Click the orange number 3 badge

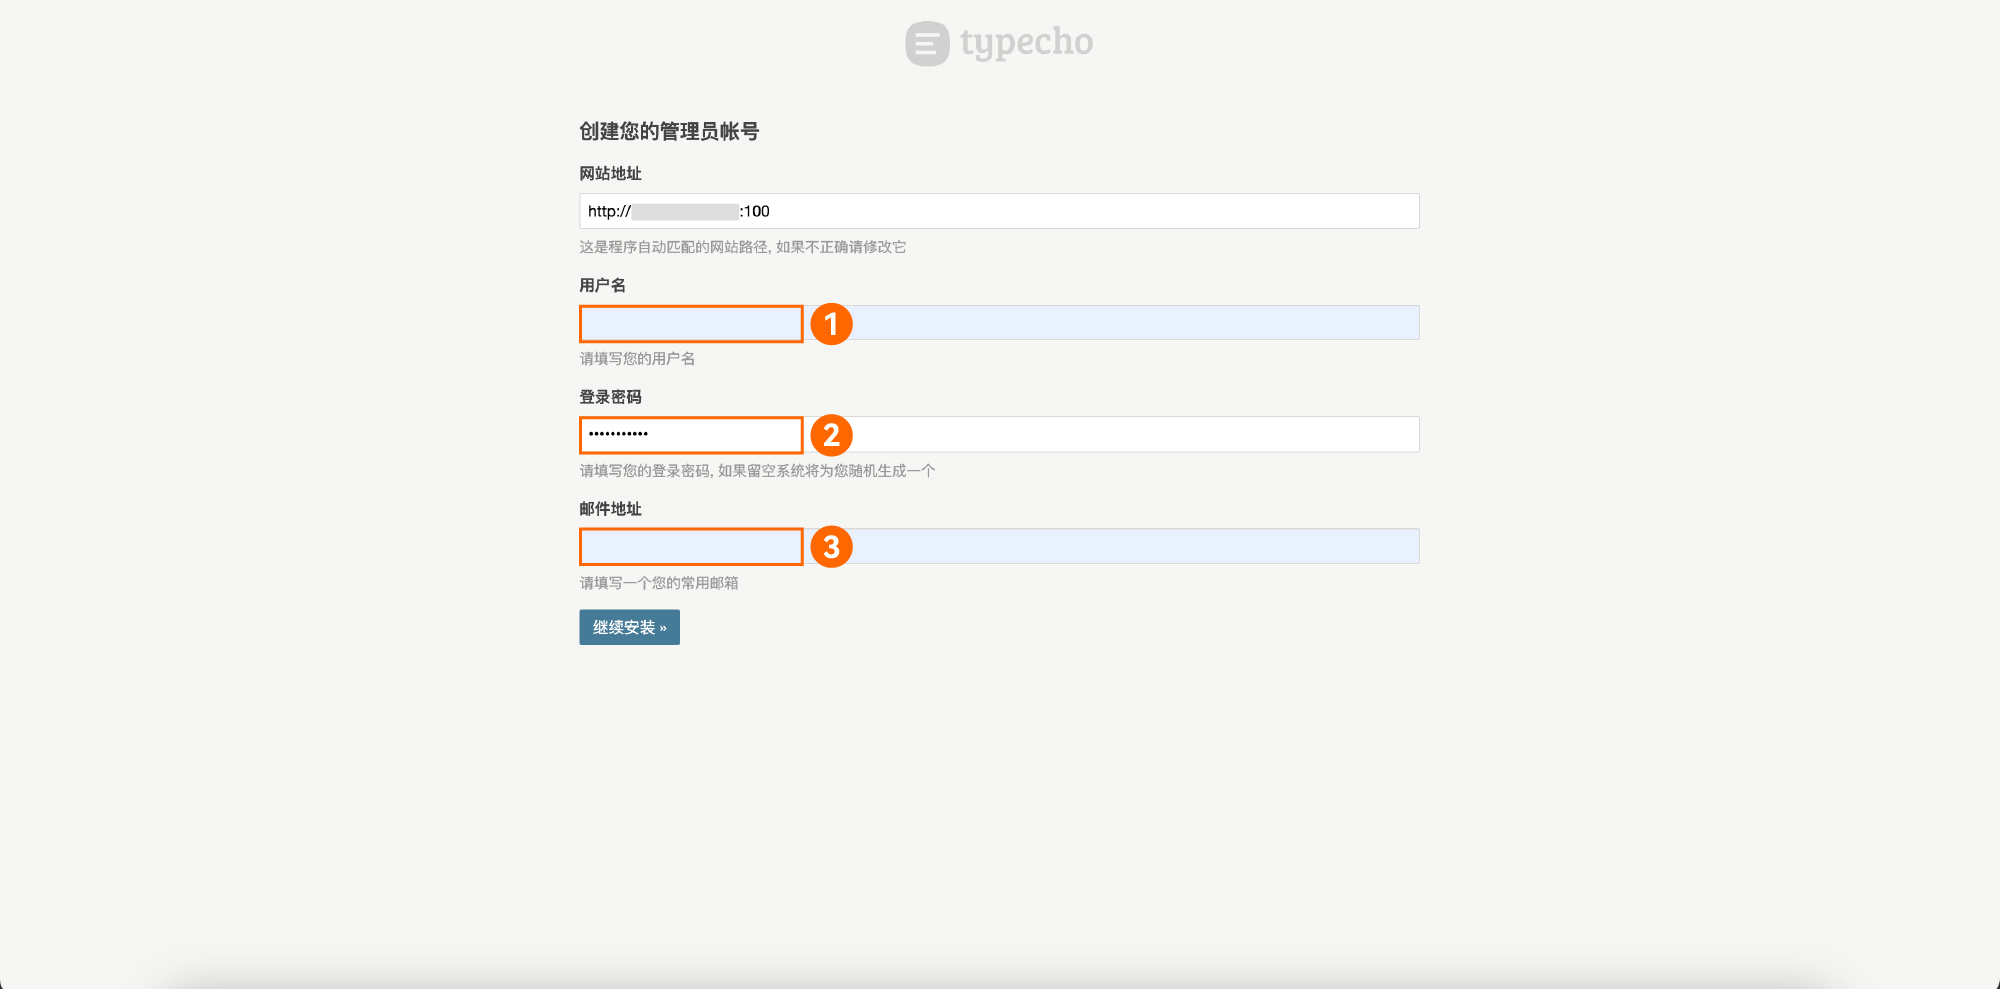[x=831, y=547]
